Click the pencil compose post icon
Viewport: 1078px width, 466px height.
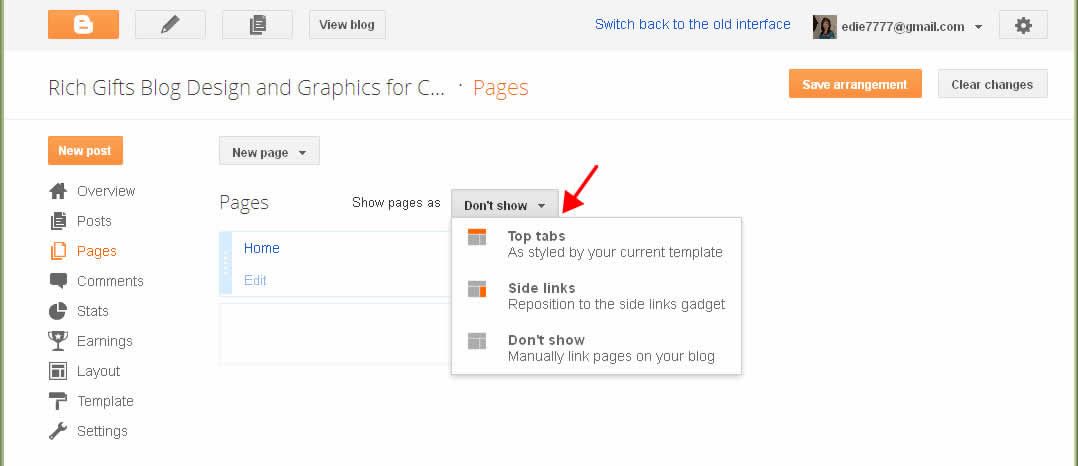point(170,25)
